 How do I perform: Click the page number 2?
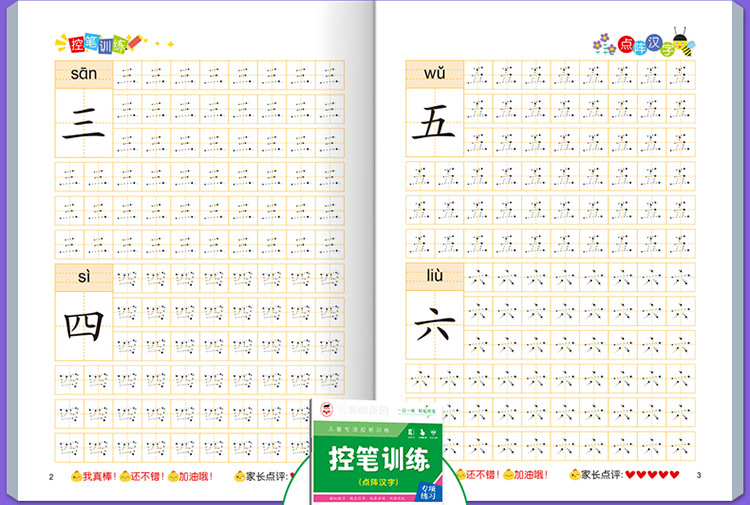click(51, 477)
